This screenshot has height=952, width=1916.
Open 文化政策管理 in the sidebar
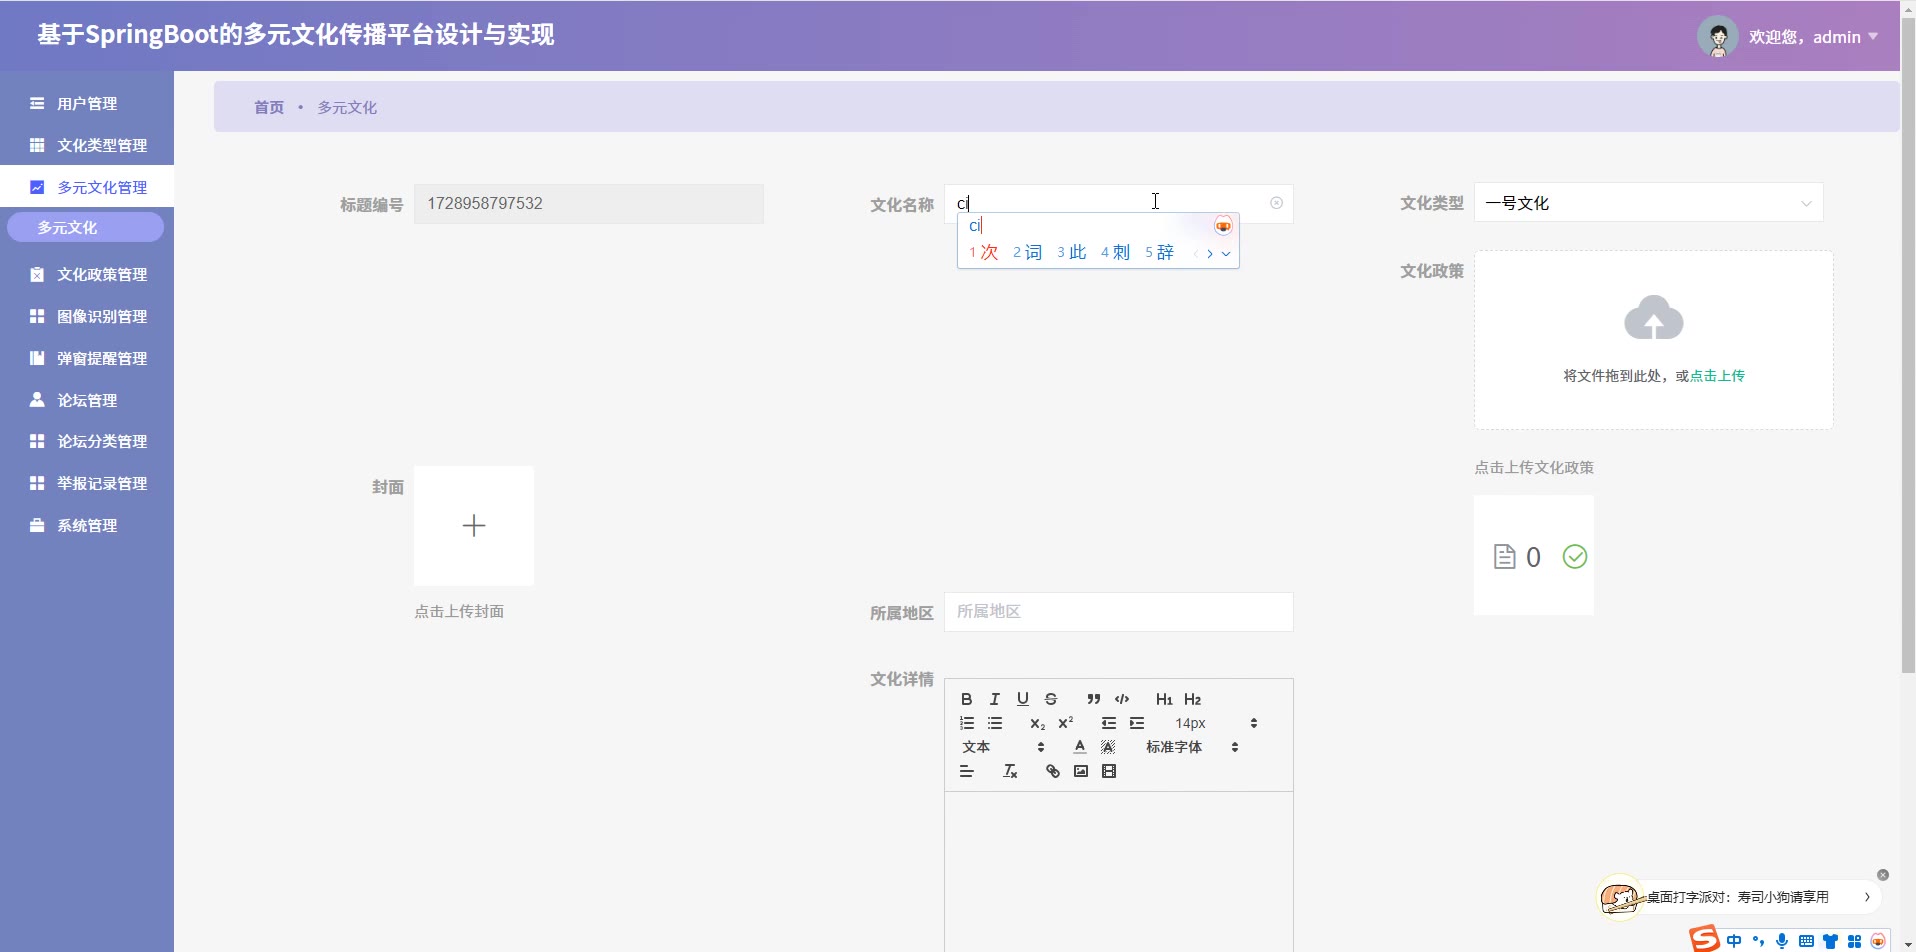101,274
